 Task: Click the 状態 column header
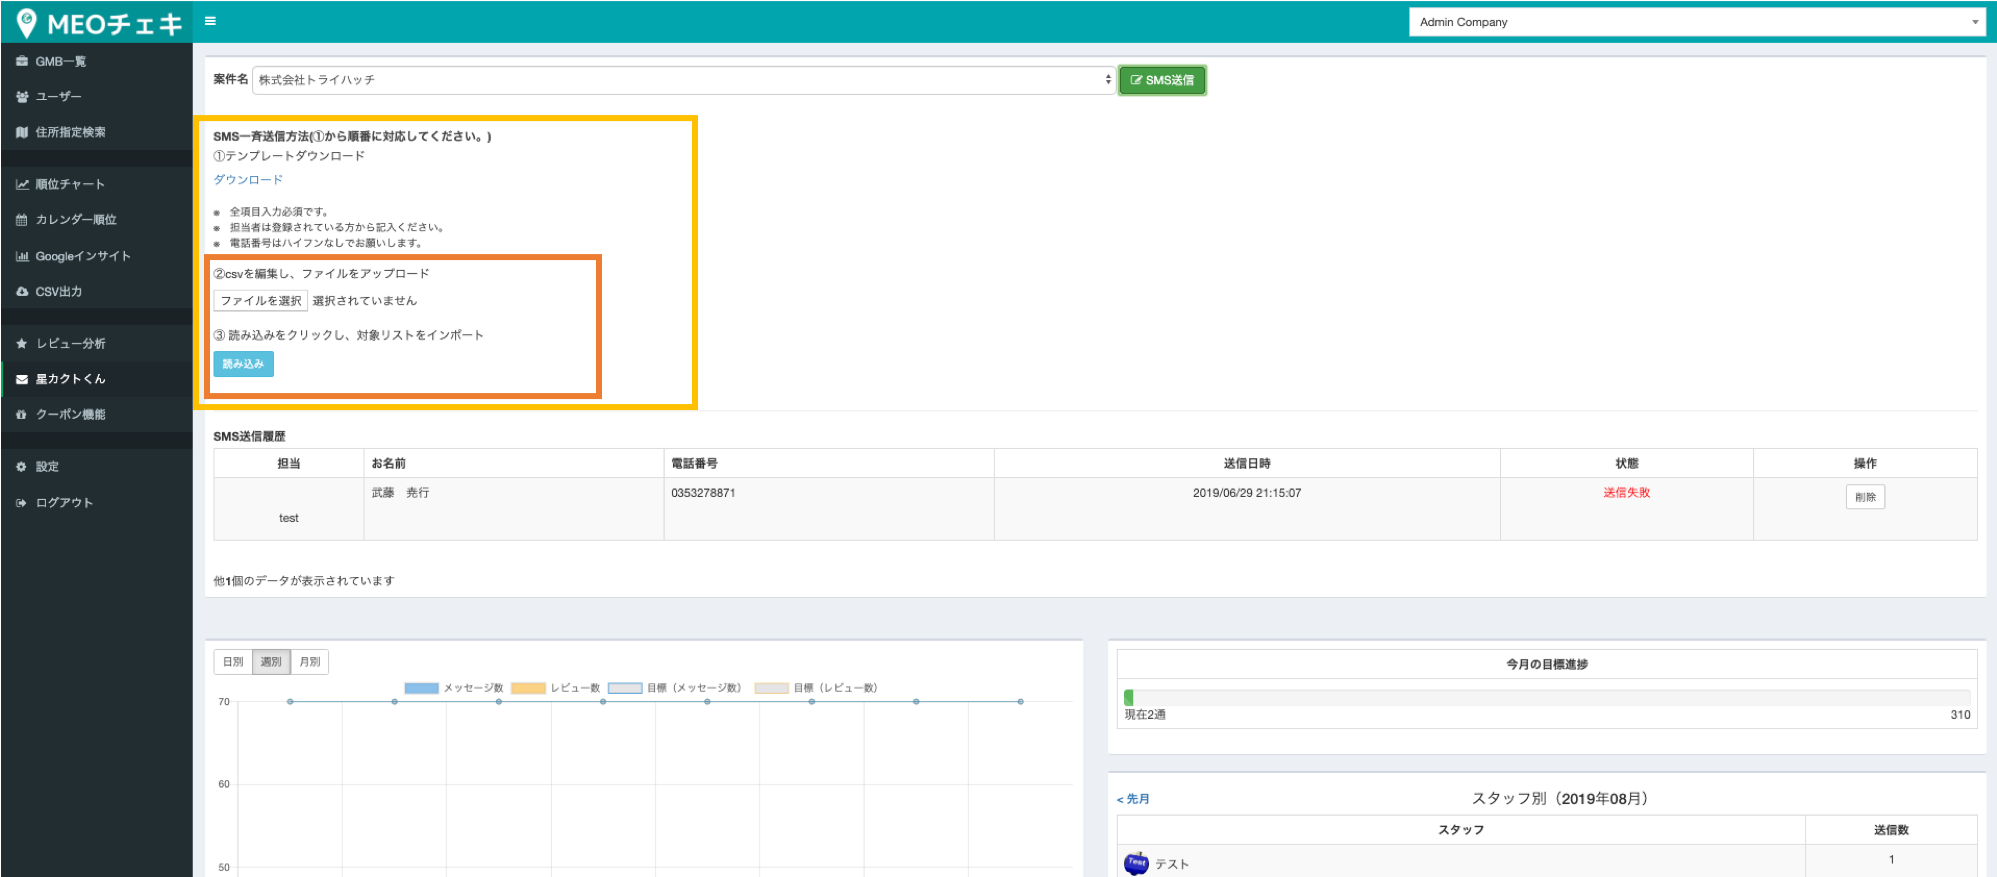click(x=1627, y=464)
